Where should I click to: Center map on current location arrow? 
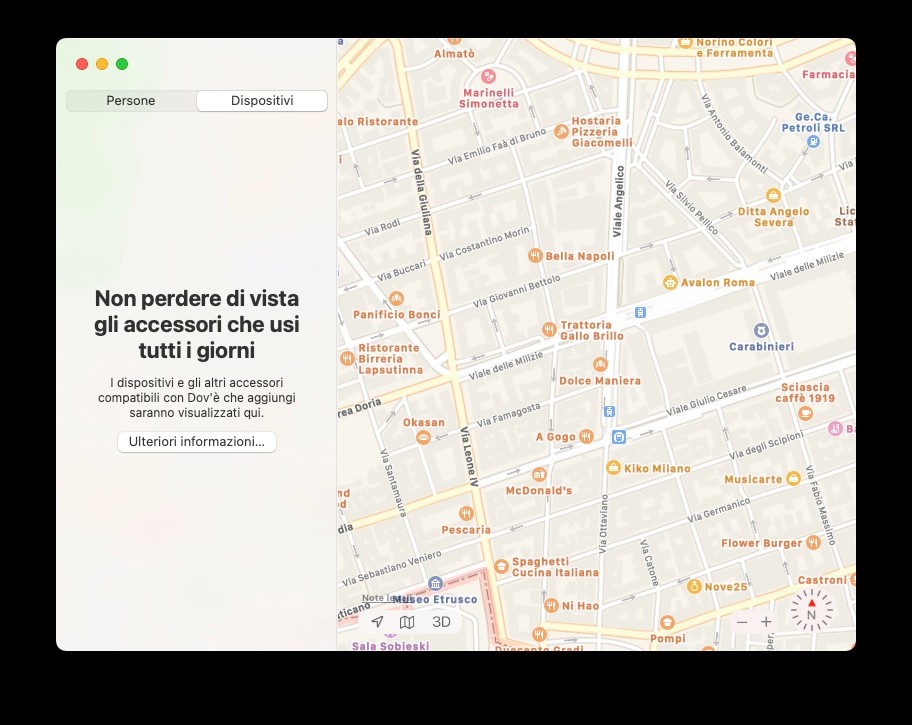pos(377,622)
